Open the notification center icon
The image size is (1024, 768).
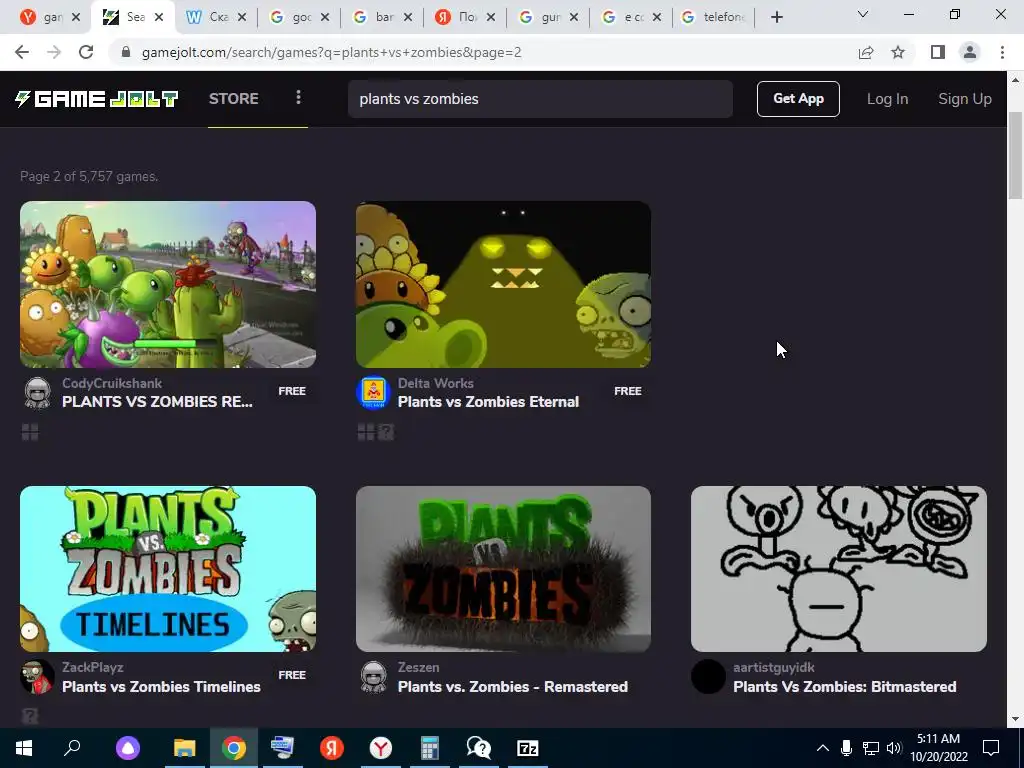(x=991, y=748)
